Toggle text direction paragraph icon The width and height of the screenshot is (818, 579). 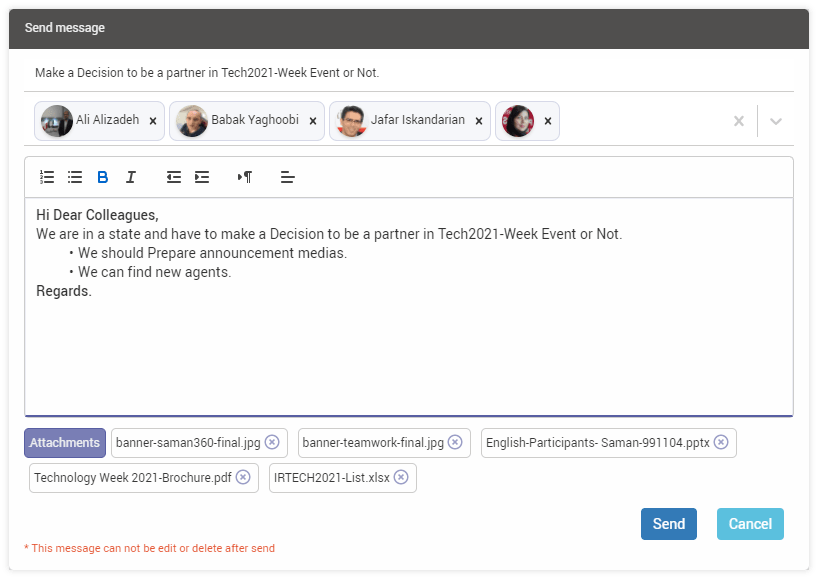(x=245, y=177)
